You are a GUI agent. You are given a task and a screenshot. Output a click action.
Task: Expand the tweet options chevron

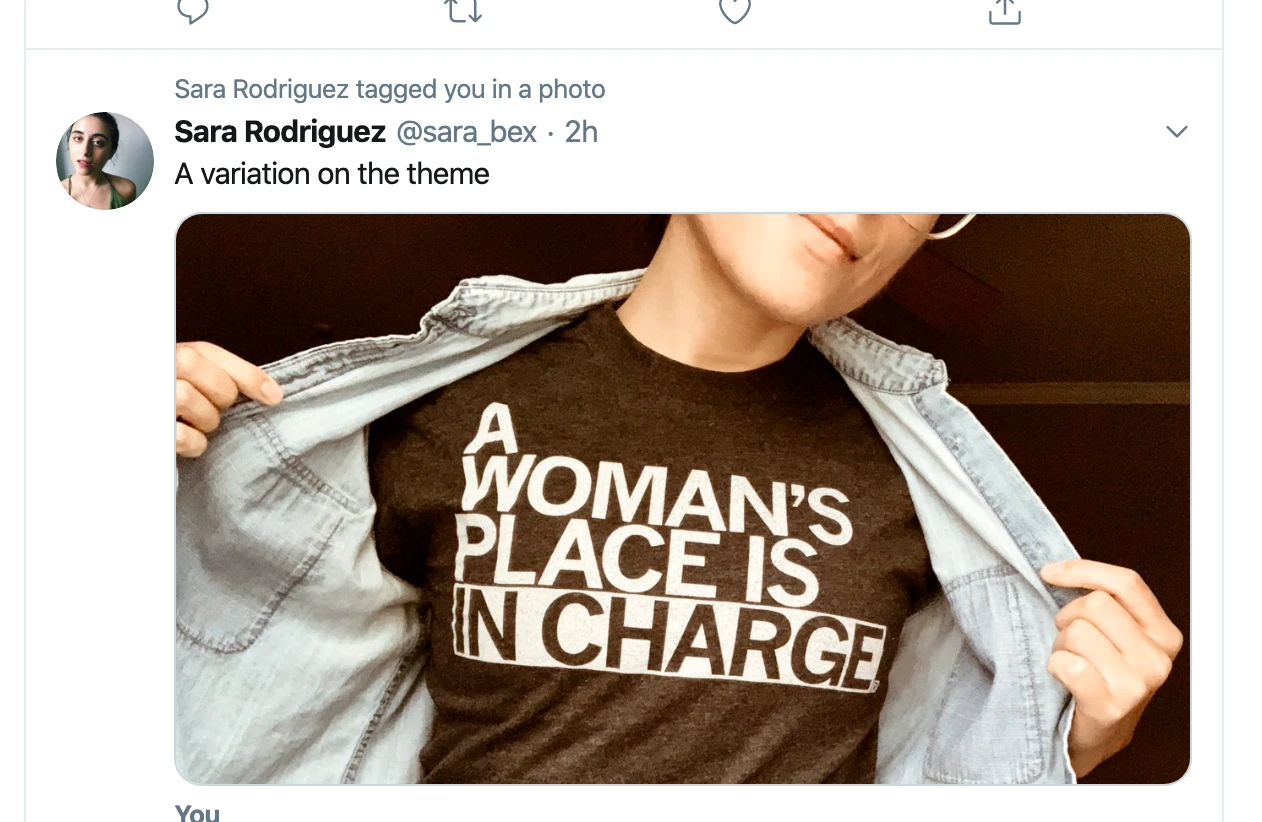point(1176,132)
